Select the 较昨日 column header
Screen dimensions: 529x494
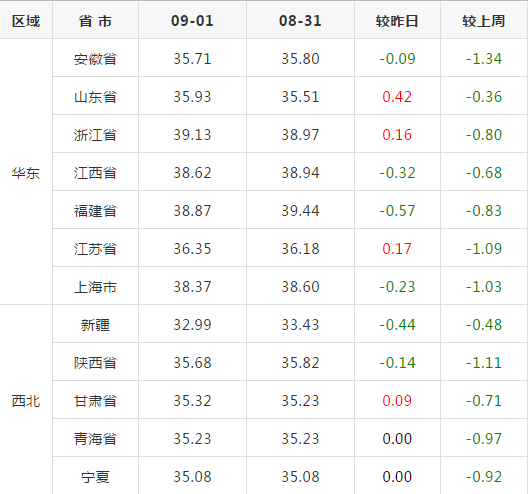click(397, 21)
